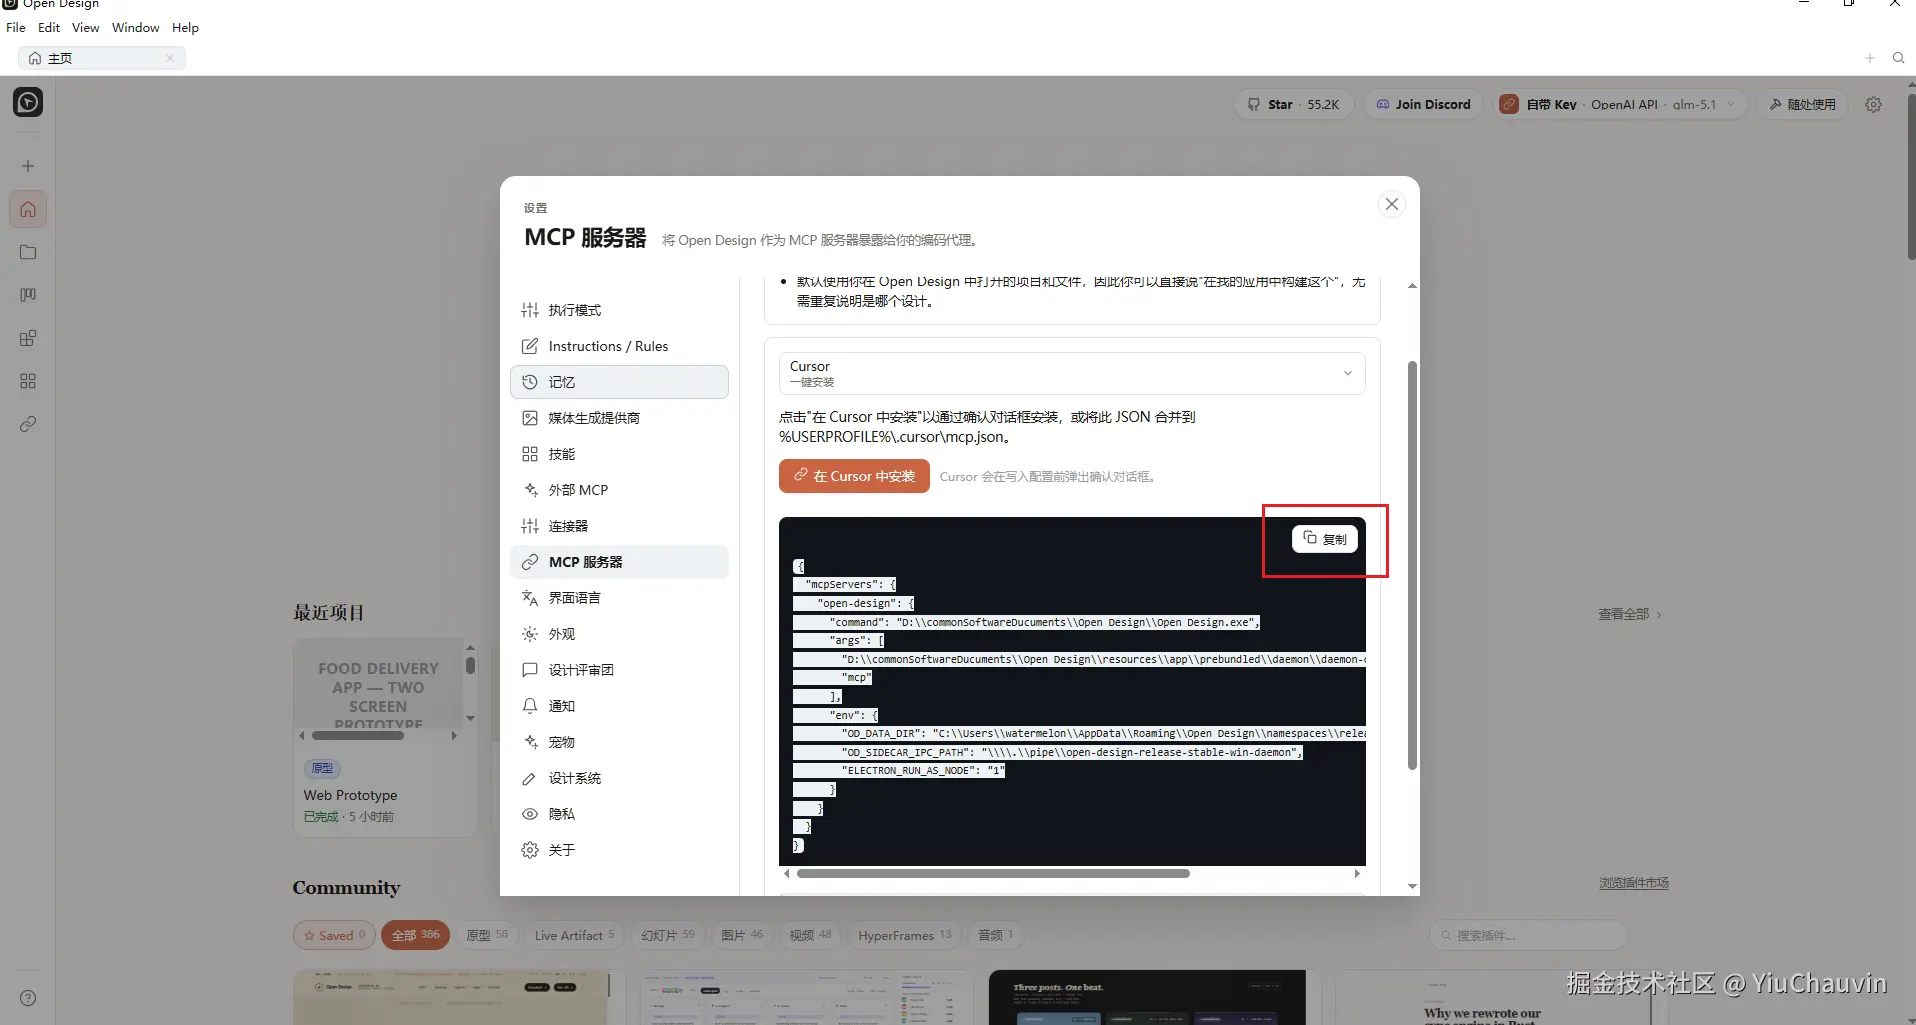1916x1025 pixels.
Task: Select 记忆 settings section
Action: pyautogui.click(x=619, y=382)
